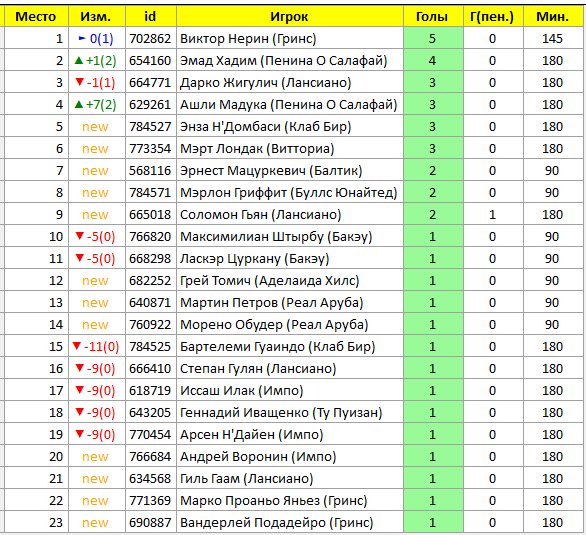Select id cell 773354
The height and width of the screenshot is (535, 586).
(x=151, y=148)
